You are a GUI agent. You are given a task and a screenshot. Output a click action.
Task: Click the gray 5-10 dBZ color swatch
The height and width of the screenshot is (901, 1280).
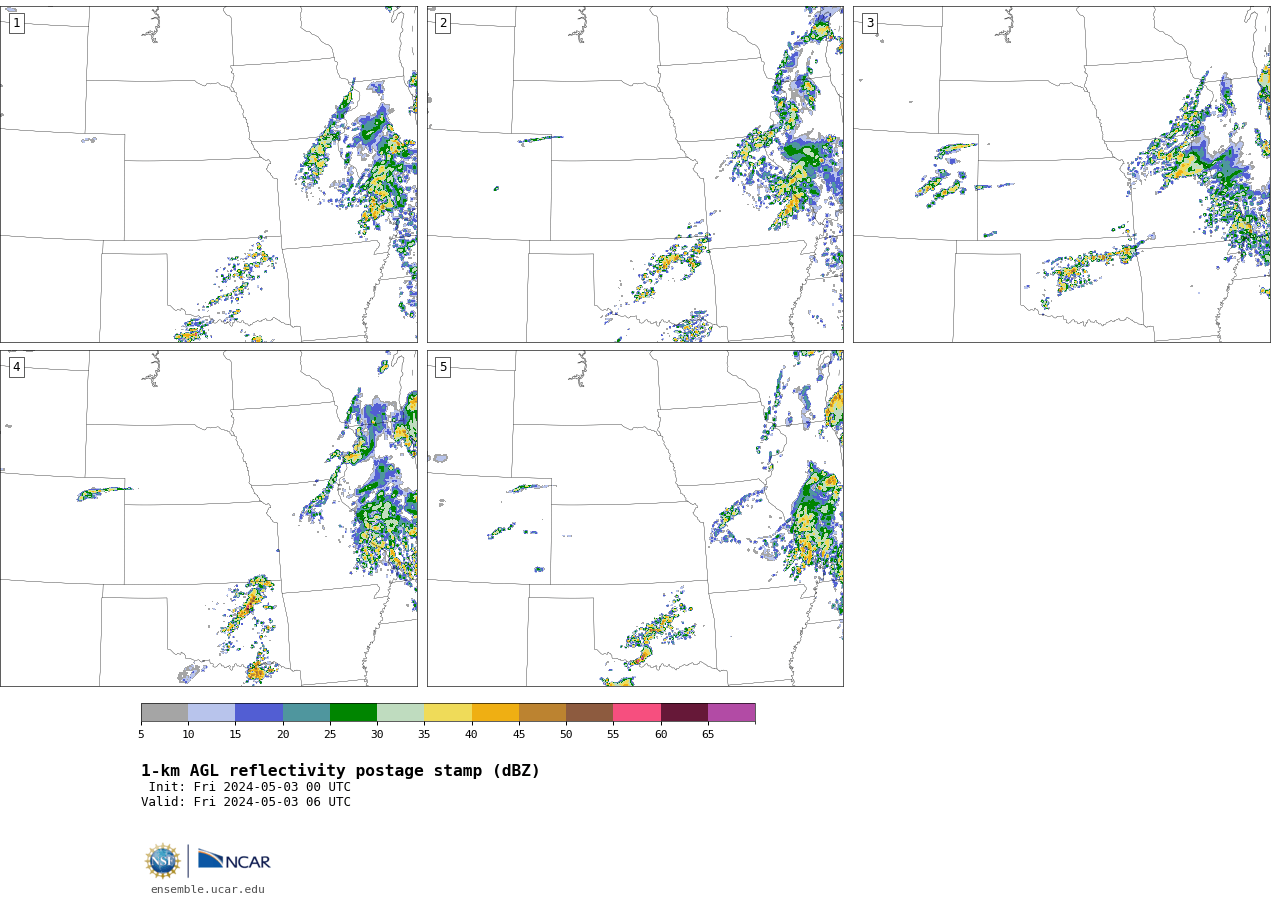coord(165,712)
